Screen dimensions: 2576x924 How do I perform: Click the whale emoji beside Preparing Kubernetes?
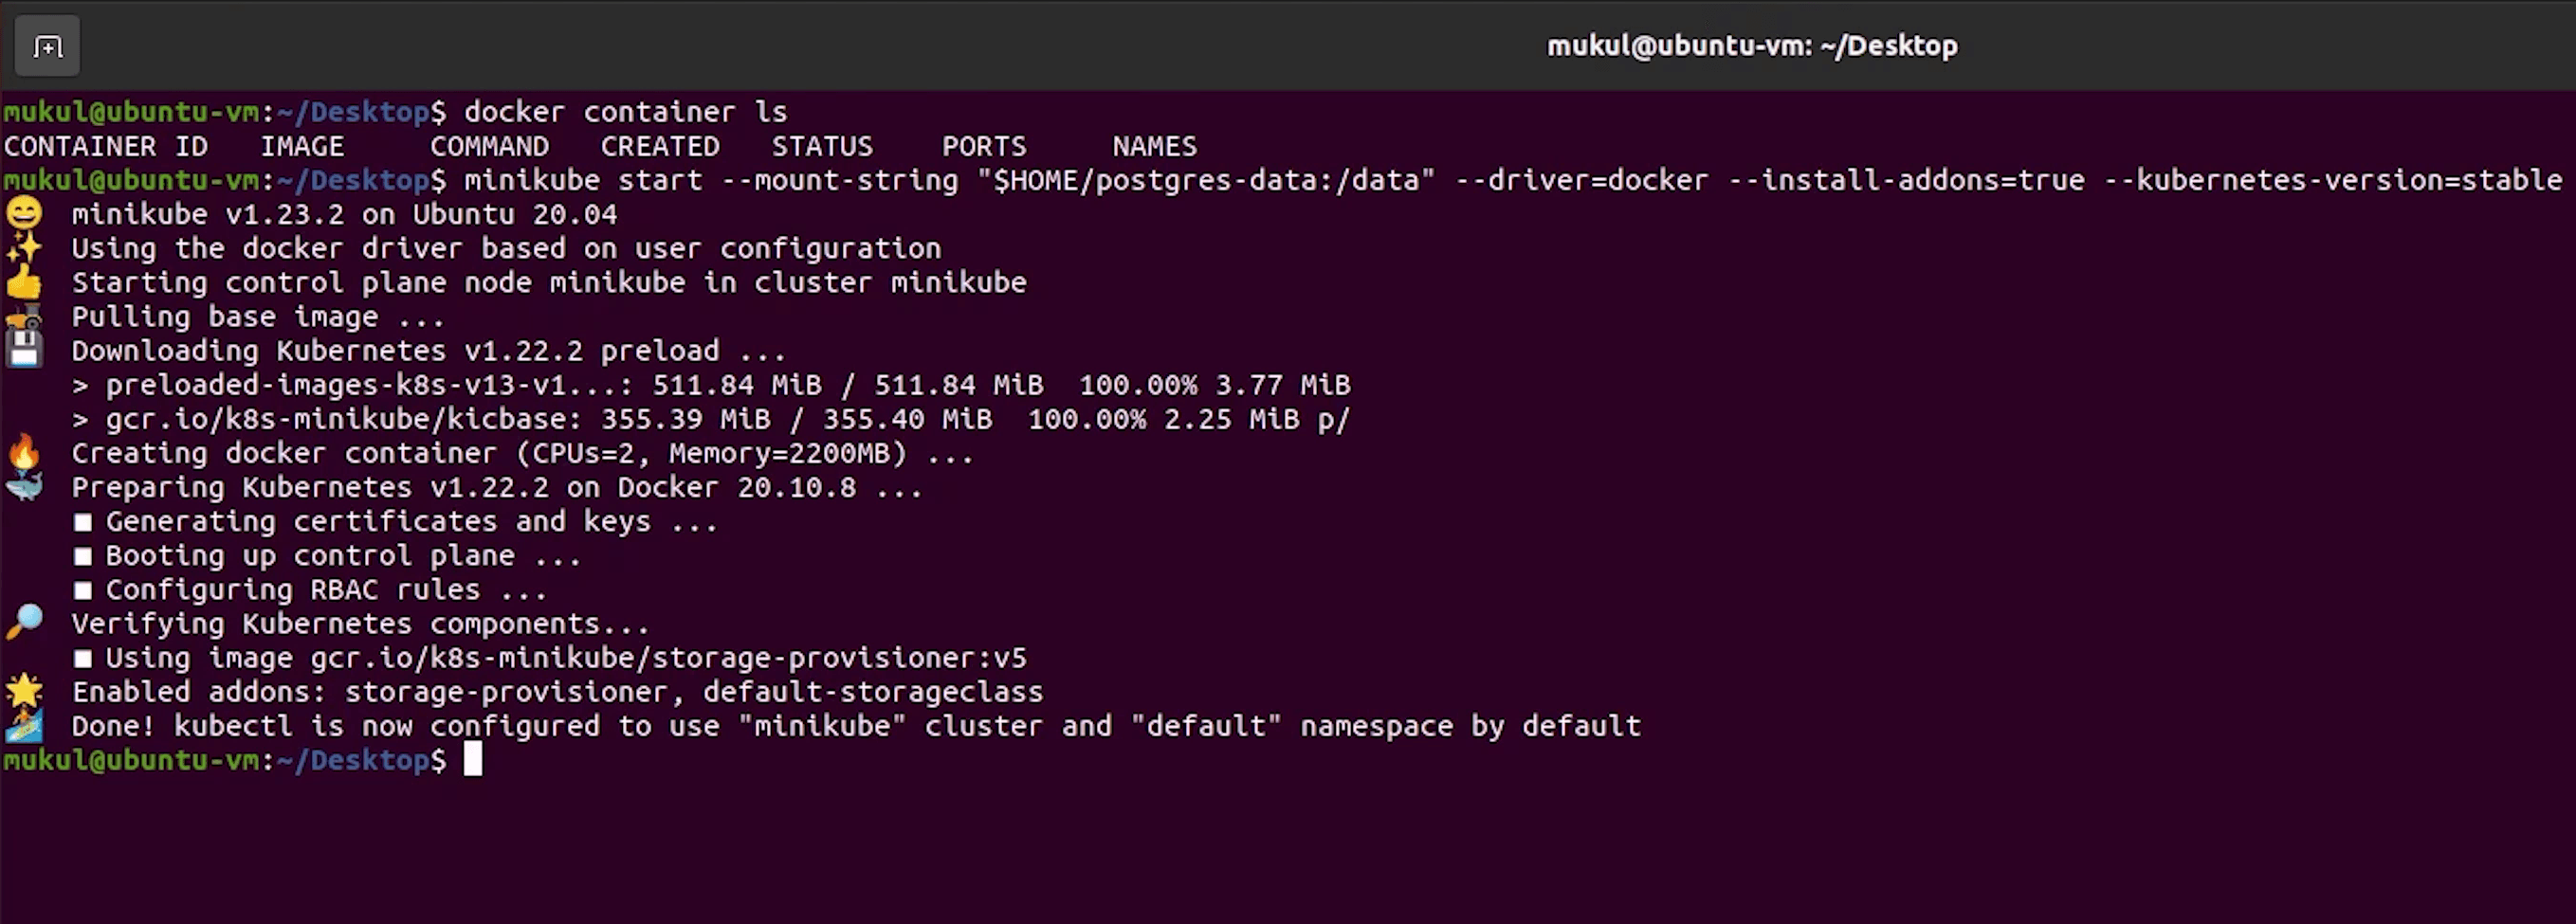click(x=24, y=487)
